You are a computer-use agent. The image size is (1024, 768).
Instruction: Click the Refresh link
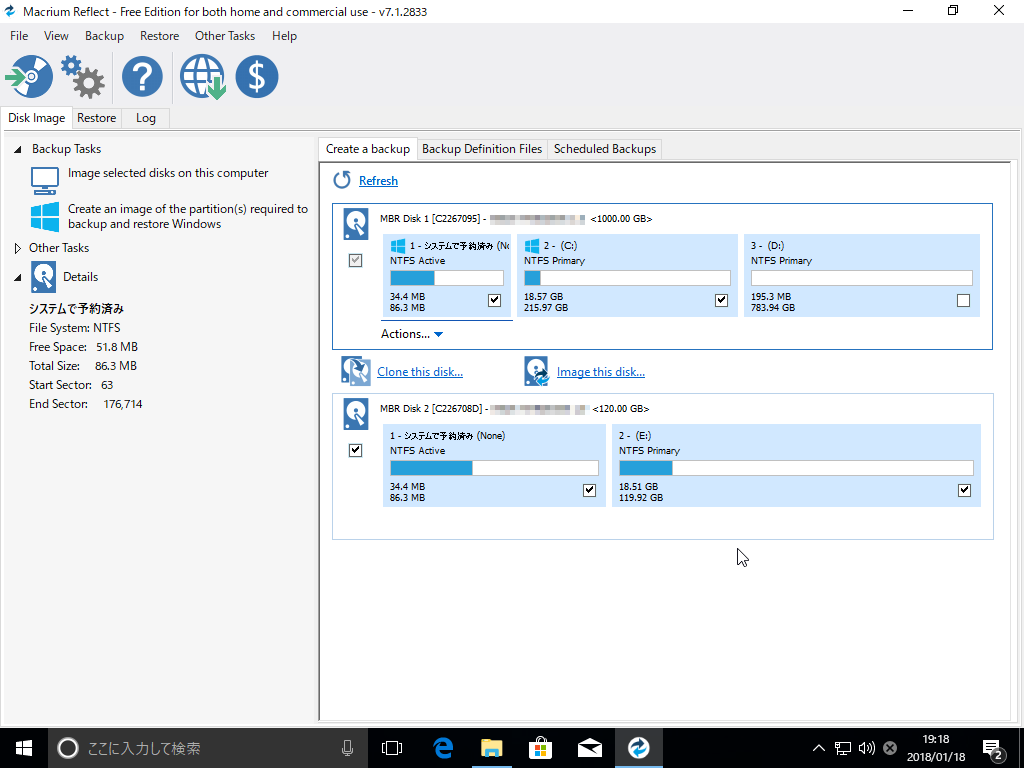click(378, 181)
